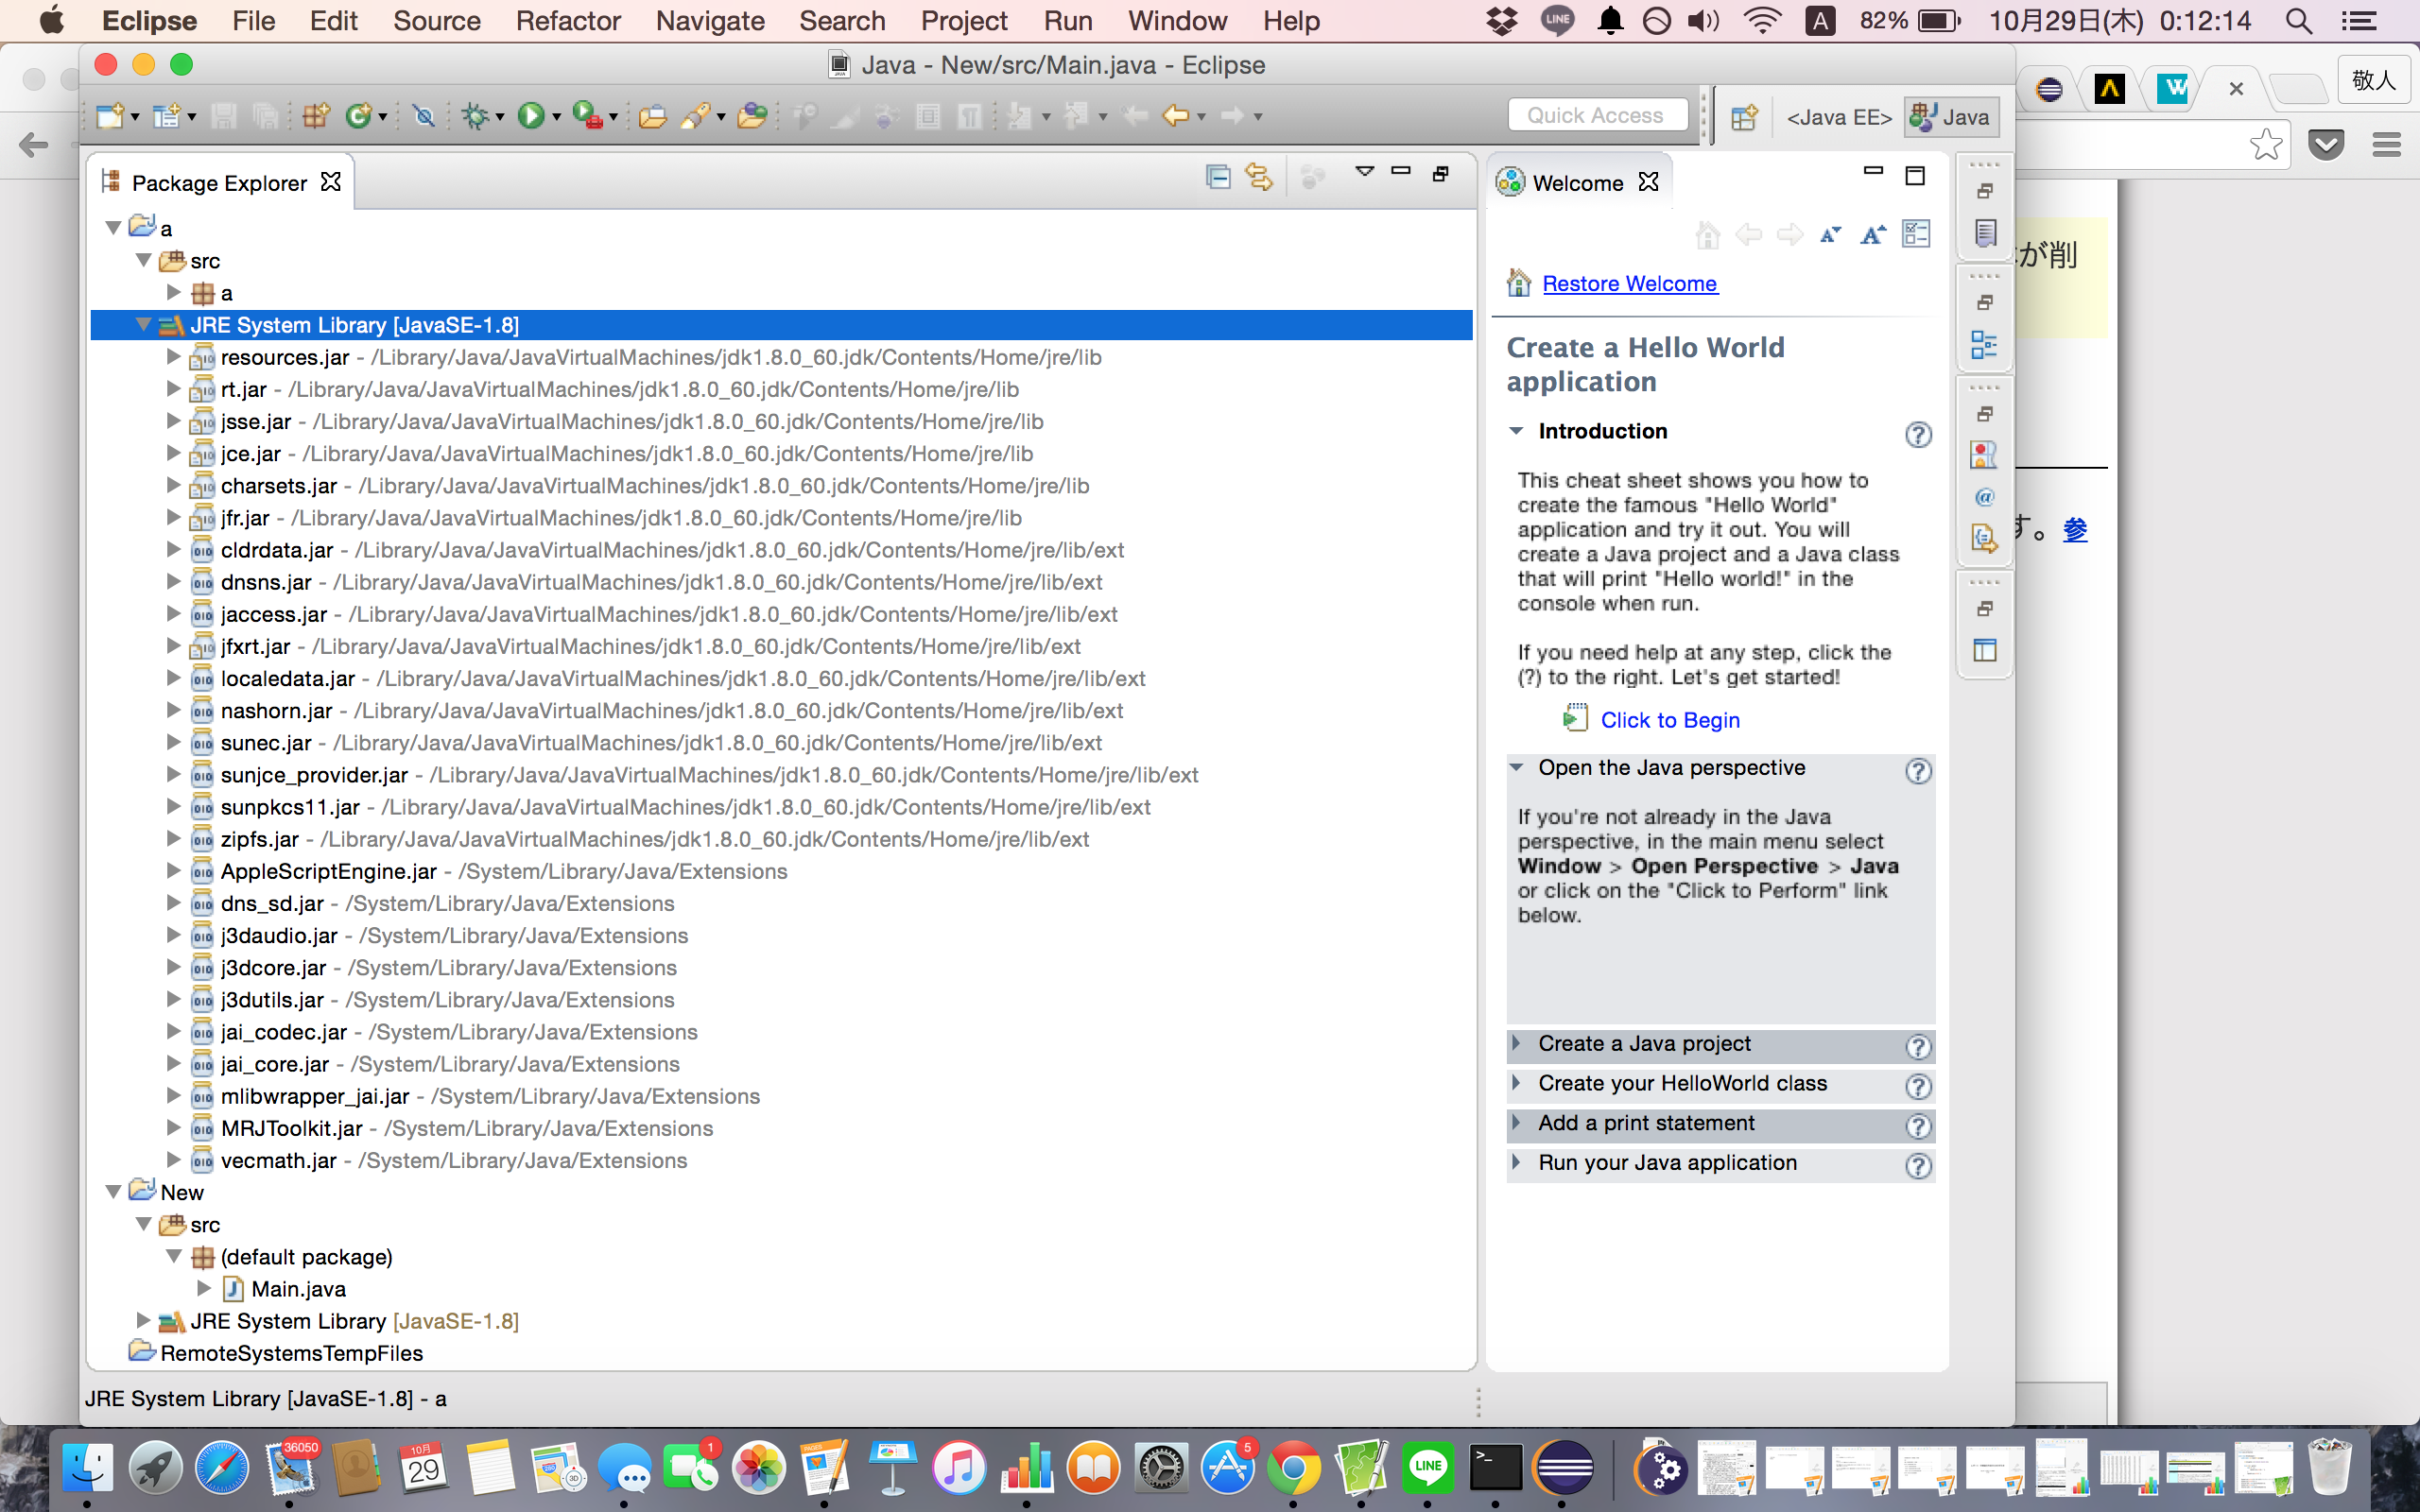Select nashorn.jar in the tree

[x=276, y=711]
